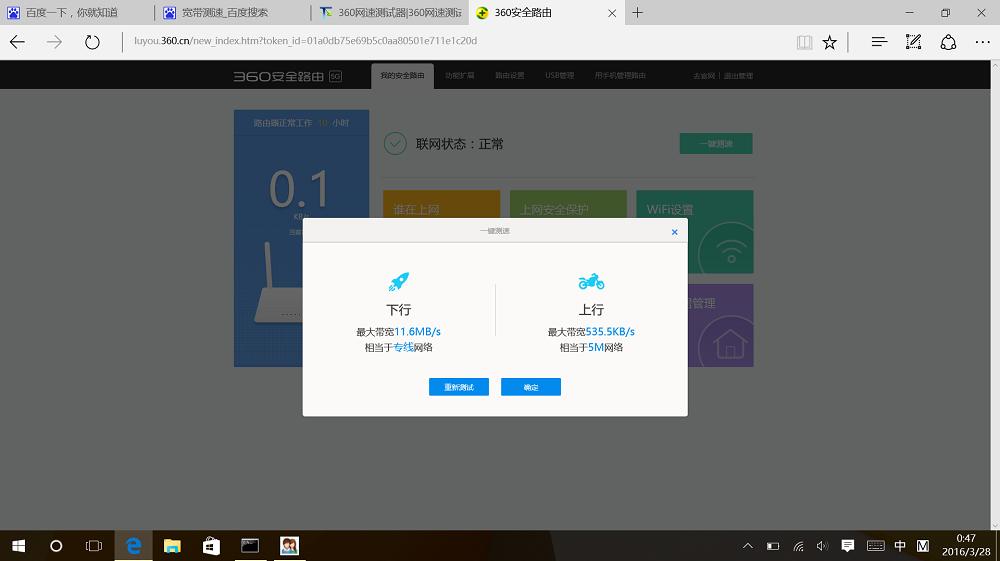The width and height of the screenshot is (1000, 561).
Task: Close the 360安全路由 browser tab
Action: coord(612,13)
